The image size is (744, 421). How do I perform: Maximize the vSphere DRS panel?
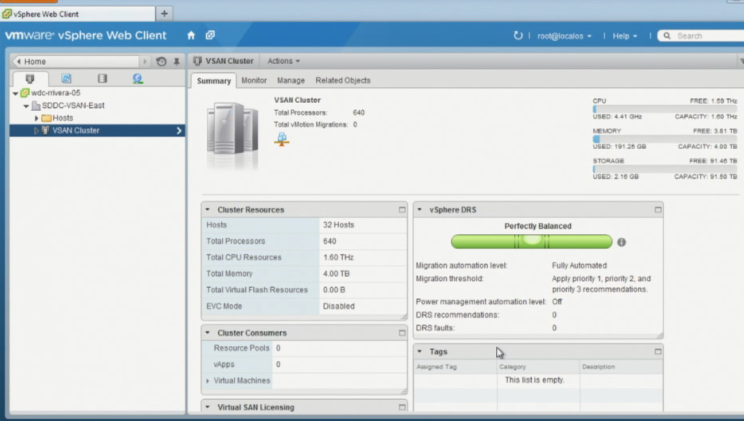pos(658,210)
